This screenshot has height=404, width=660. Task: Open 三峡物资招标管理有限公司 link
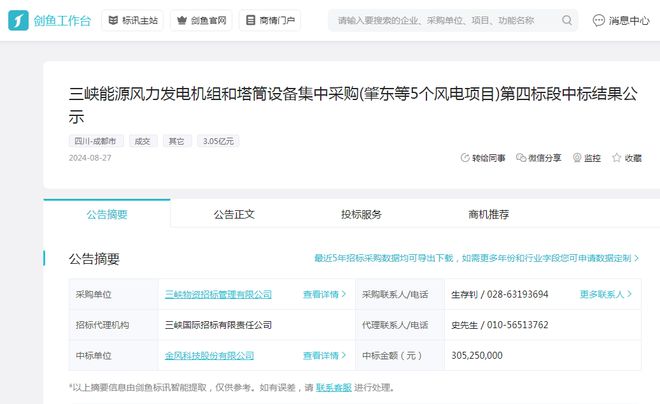[218, 294]
